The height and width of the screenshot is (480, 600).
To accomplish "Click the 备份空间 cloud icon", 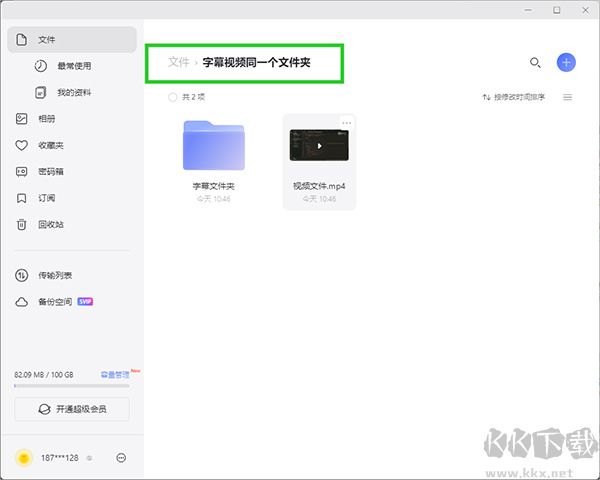I will tap(21, 302).
